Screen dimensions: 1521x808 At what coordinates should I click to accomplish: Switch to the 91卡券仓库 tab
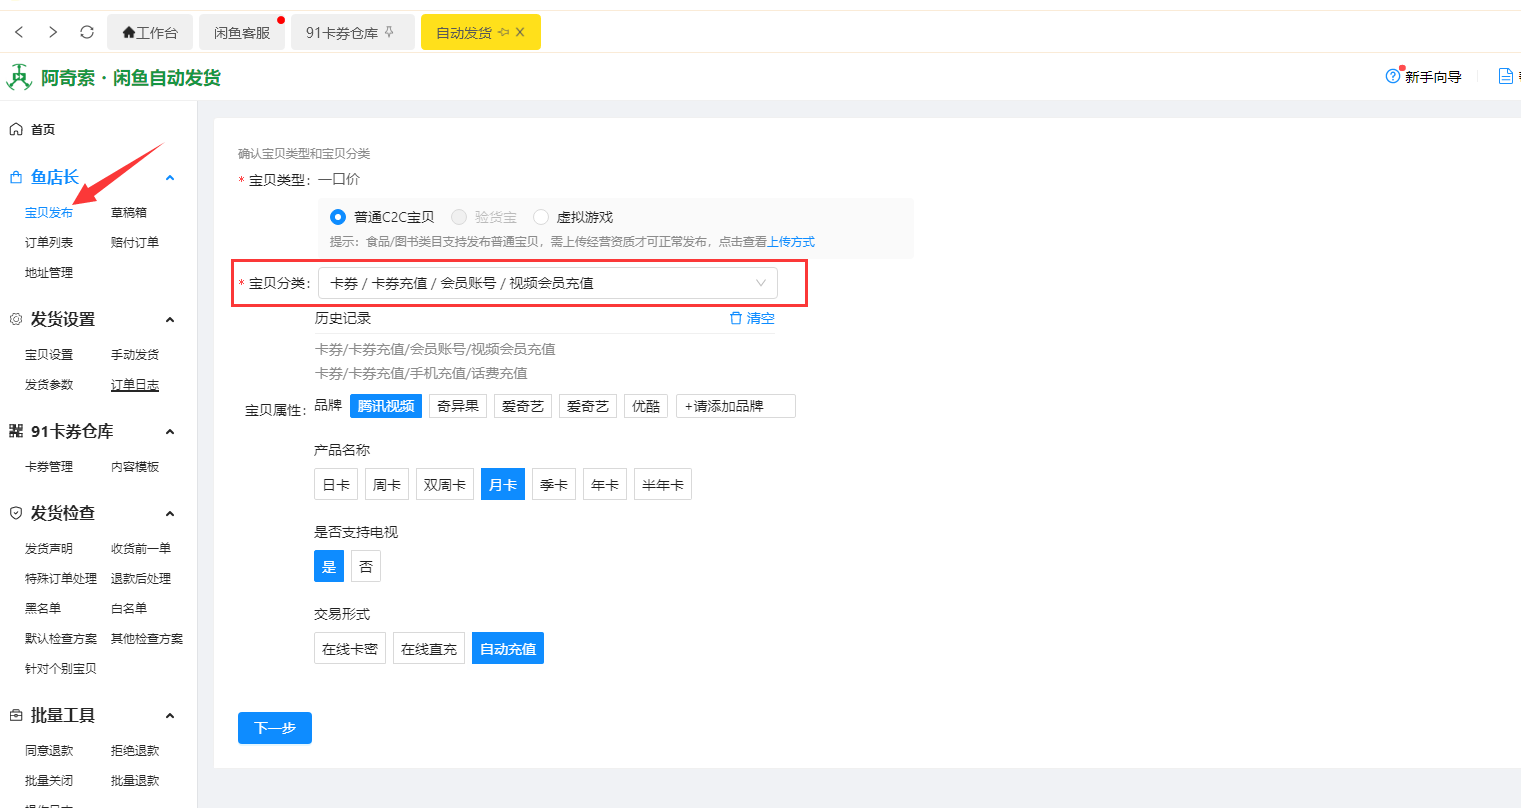click(x=352, y=32)
